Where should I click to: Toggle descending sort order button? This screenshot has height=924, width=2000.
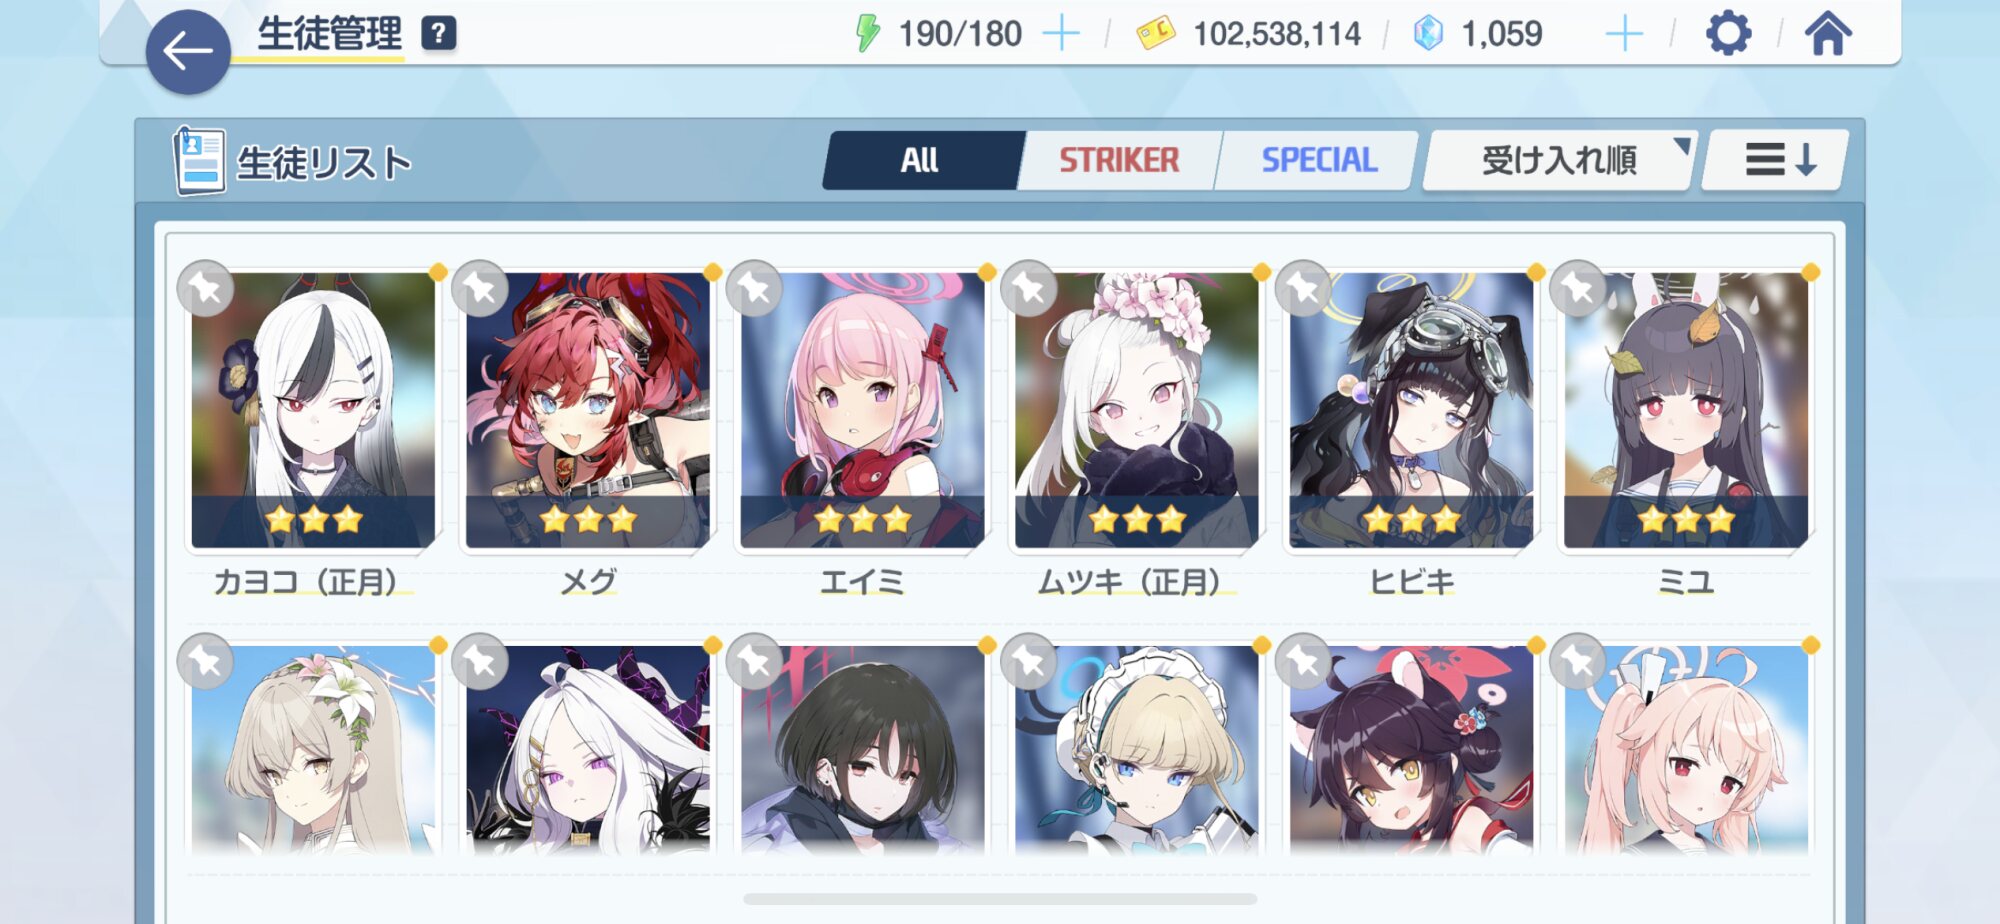(1777, 160)
